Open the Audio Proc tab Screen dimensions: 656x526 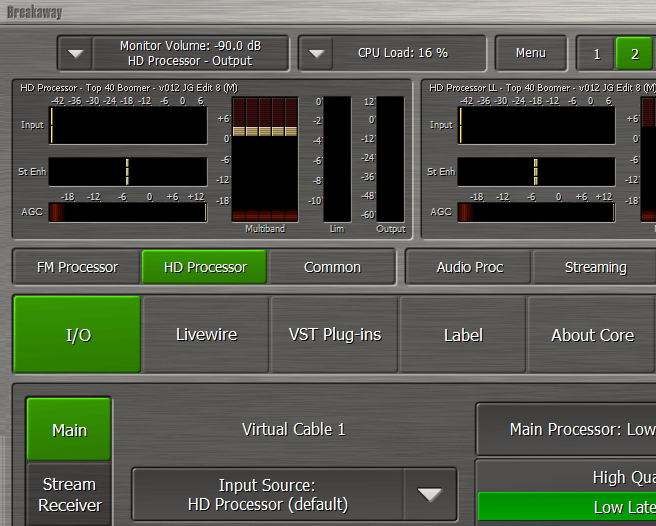pyautogui.click(x=470, y=267)
